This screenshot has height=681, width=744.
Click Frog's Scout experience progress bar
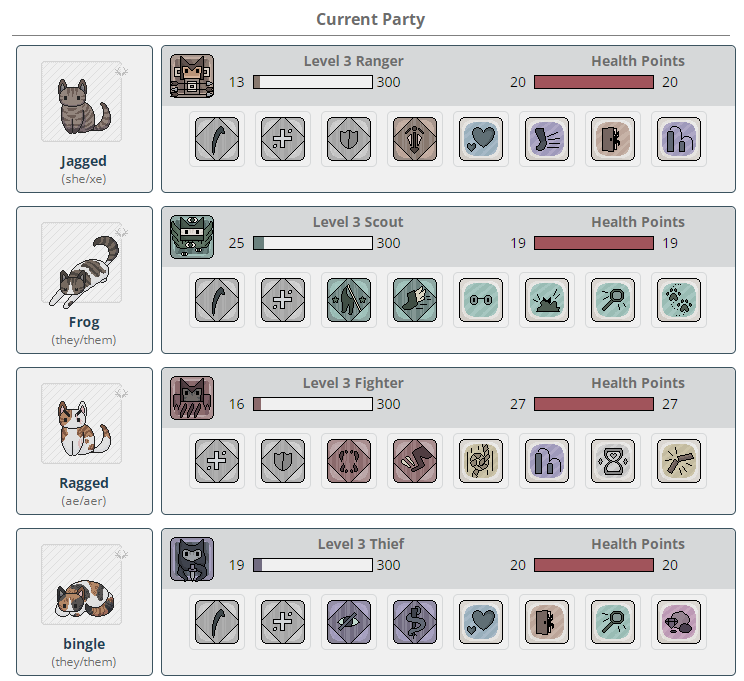pos(313,243)
